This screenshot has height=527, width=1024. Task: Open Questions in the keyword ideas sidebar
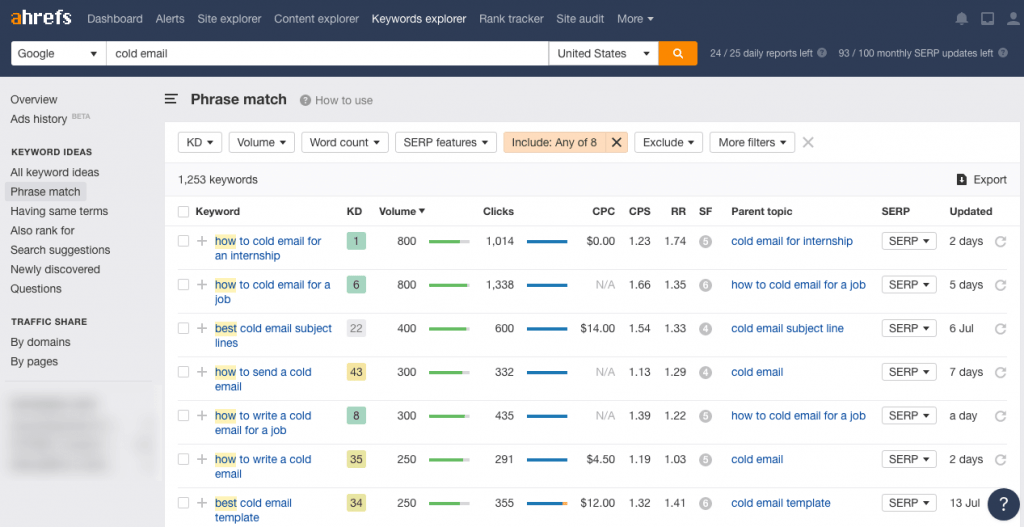point(36,288)
